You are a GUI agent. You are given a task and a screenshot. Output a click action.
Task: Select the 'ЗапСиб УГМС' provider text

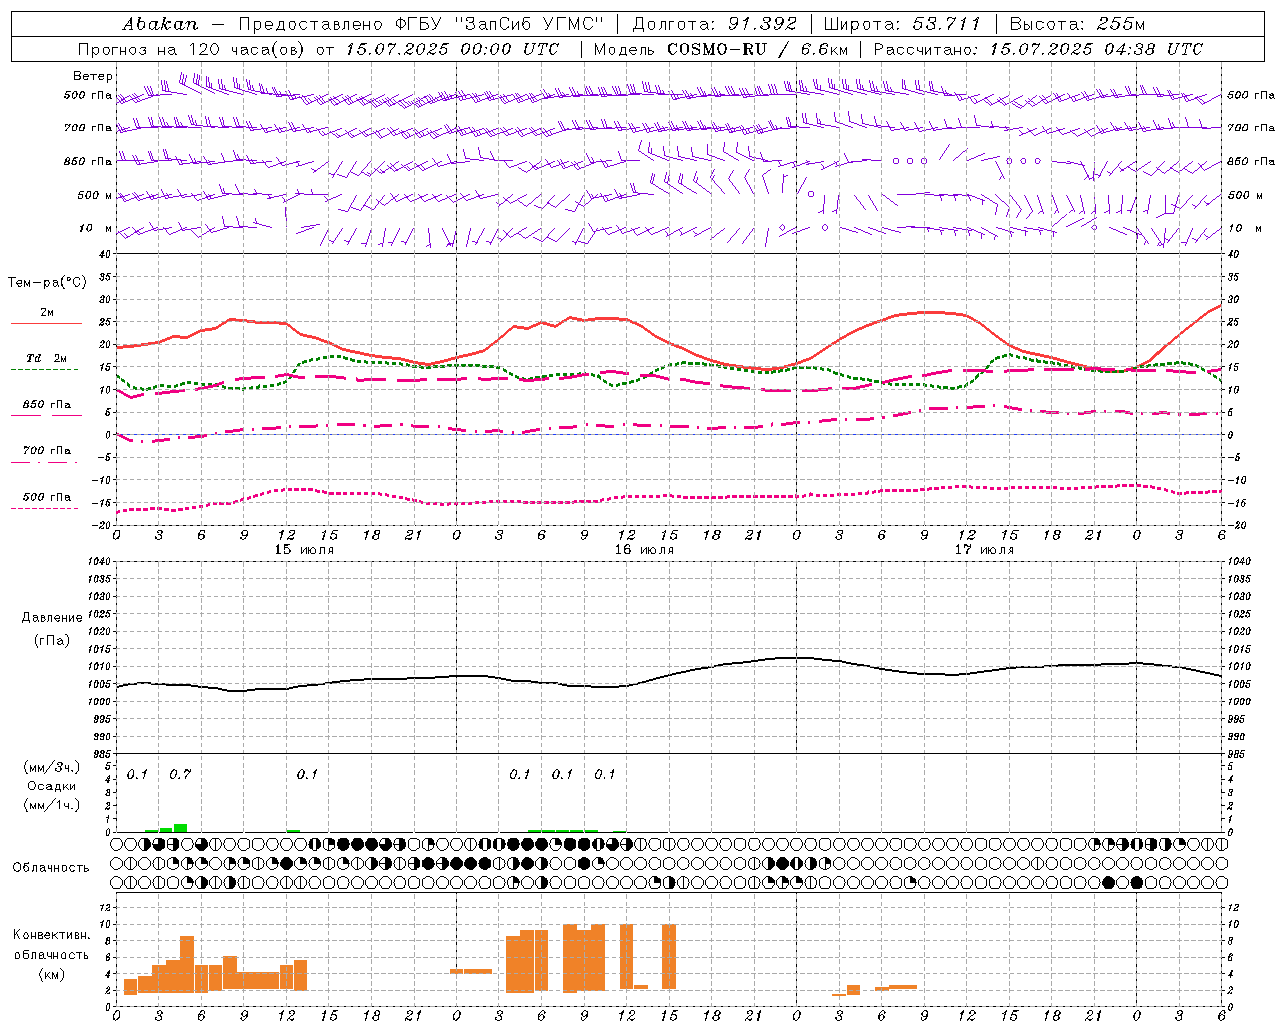point(529,24)
